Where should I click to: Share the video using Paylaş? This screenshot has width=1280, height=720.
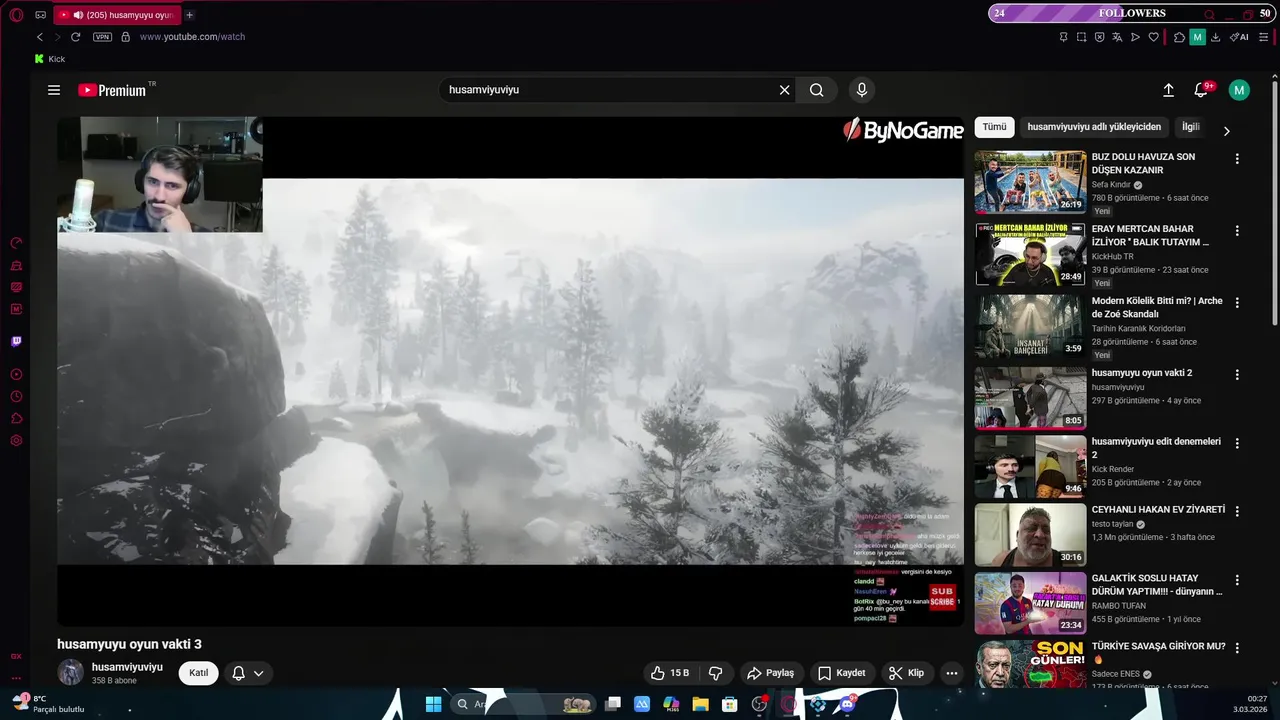tap(770, 673)
